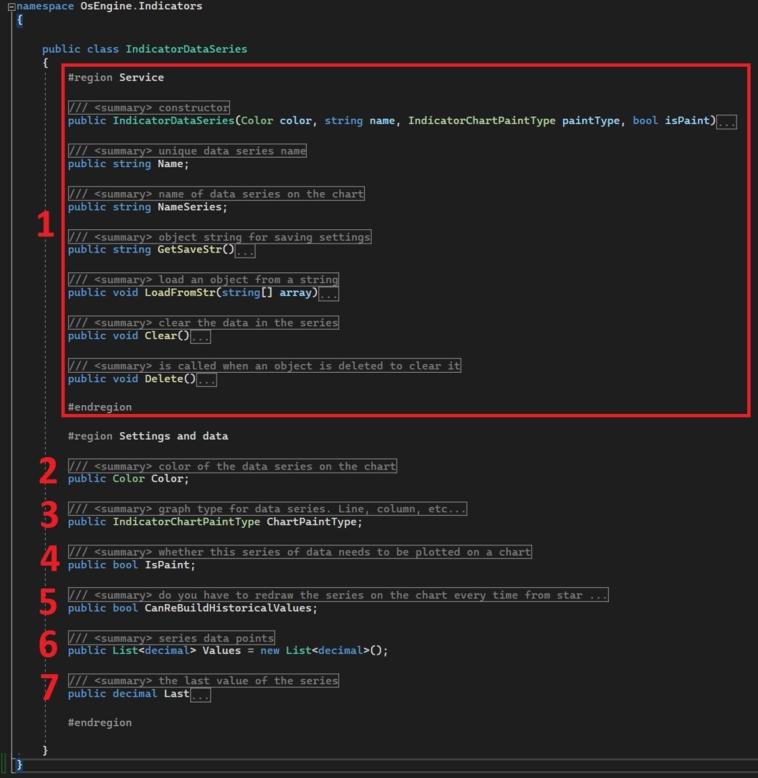Click 'new List<decimal>()' initializer
Viewport: 758px width, 778px height.
click(x=320, y=650)
